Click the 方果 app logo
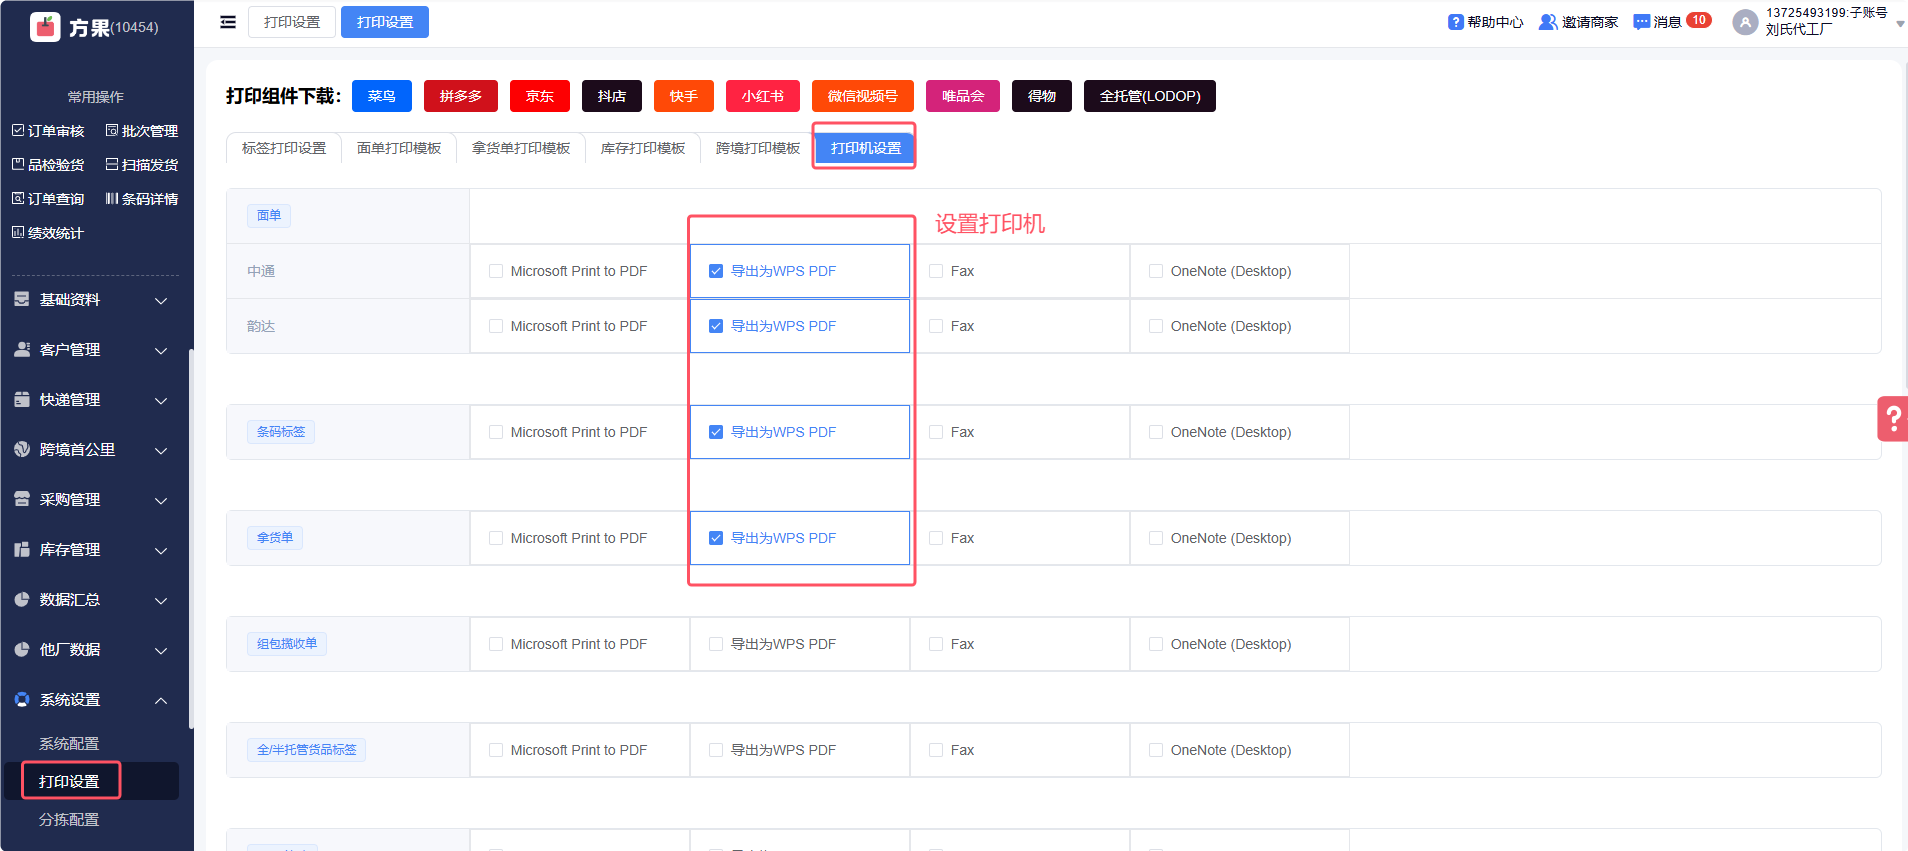Viewport: 1908px width, 851px height. (x=46, y=27)
